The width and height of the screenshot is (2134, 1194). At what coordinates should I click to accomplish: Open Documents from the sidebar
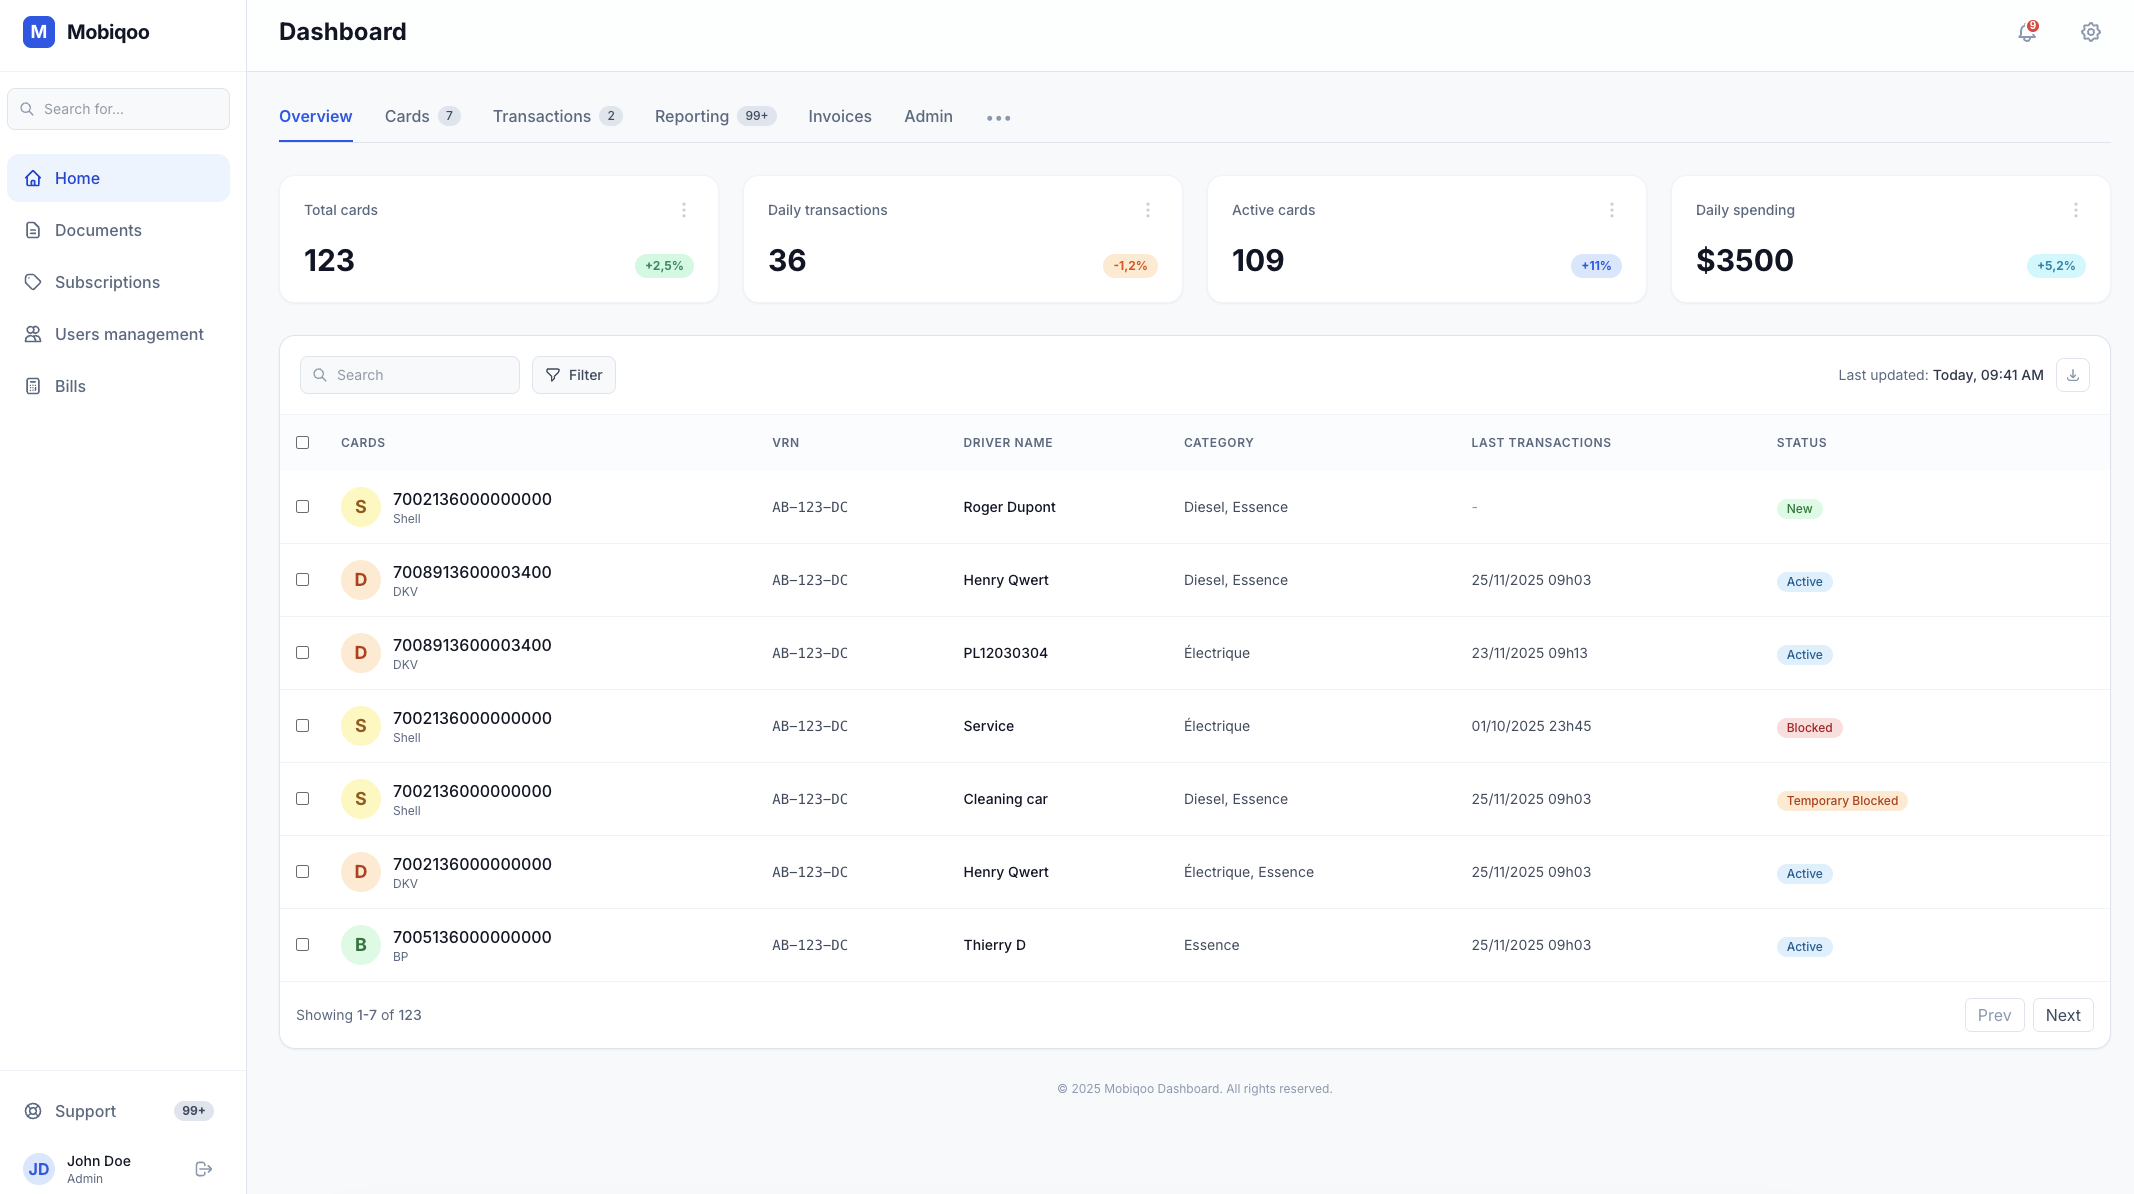pyautogui.click(x=33, y=230)
